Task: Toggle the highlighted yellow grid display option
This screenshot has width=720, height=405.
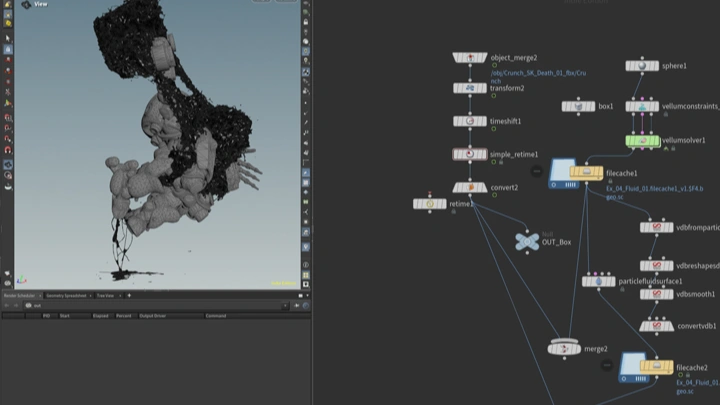Action: [306, 275]
